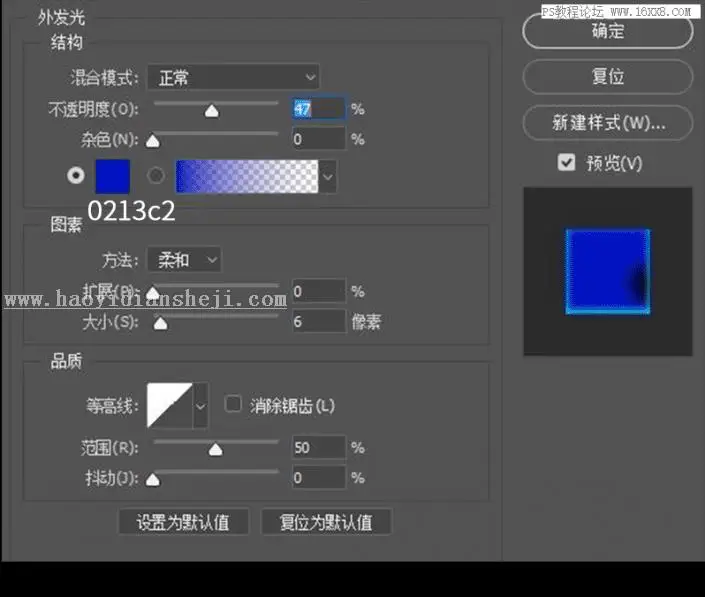Click the 扩展 value field

coord(319,292)
